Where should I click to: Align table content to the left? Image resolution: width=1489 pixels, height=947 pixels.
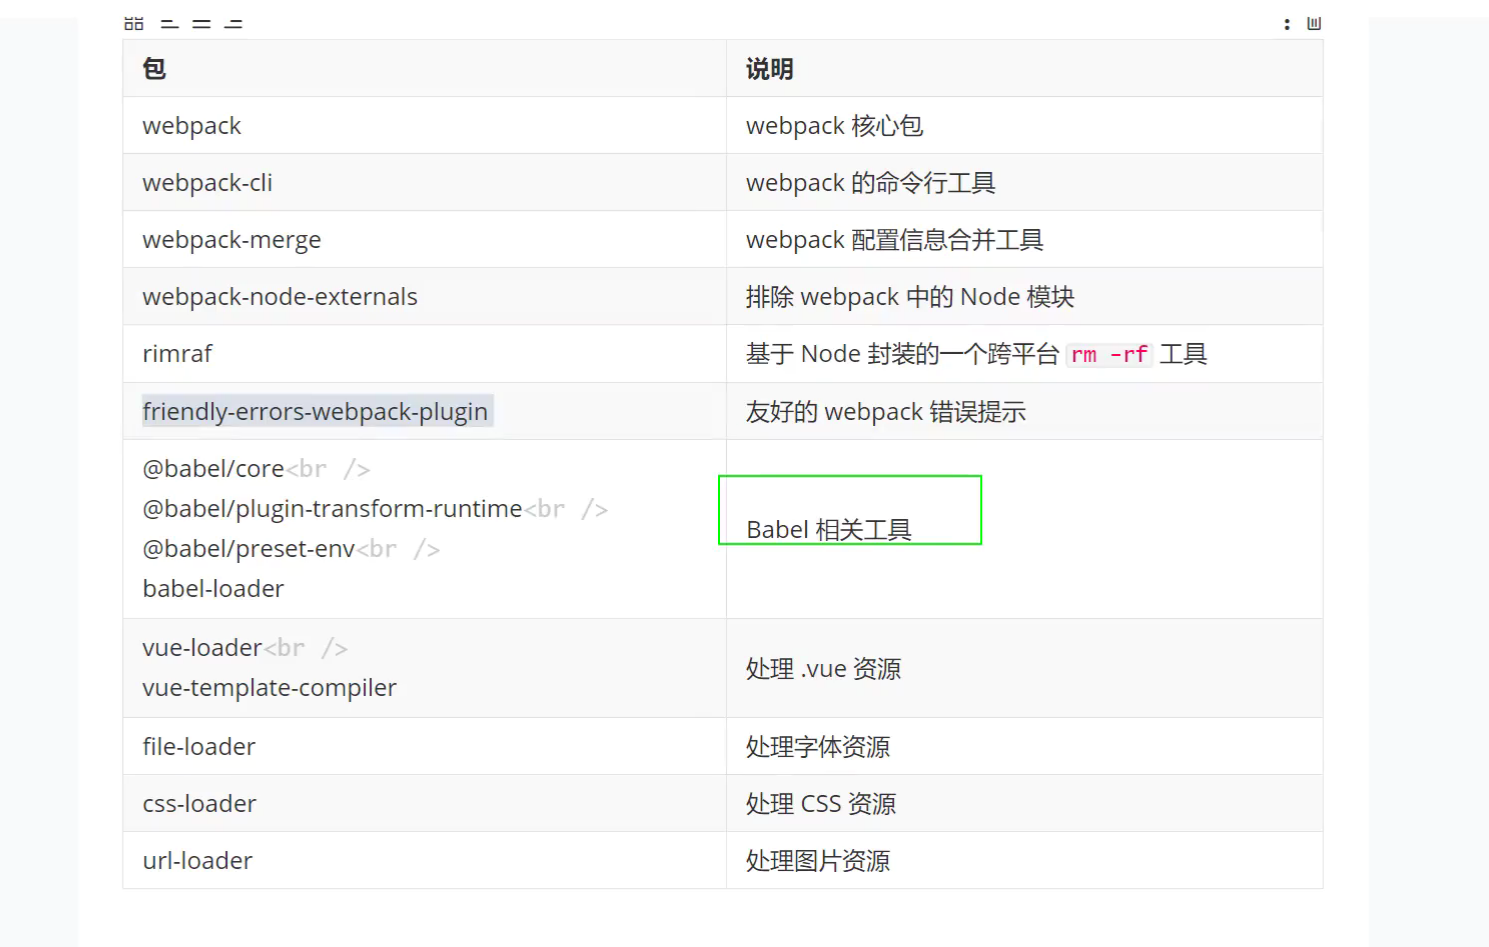point(170,23)
